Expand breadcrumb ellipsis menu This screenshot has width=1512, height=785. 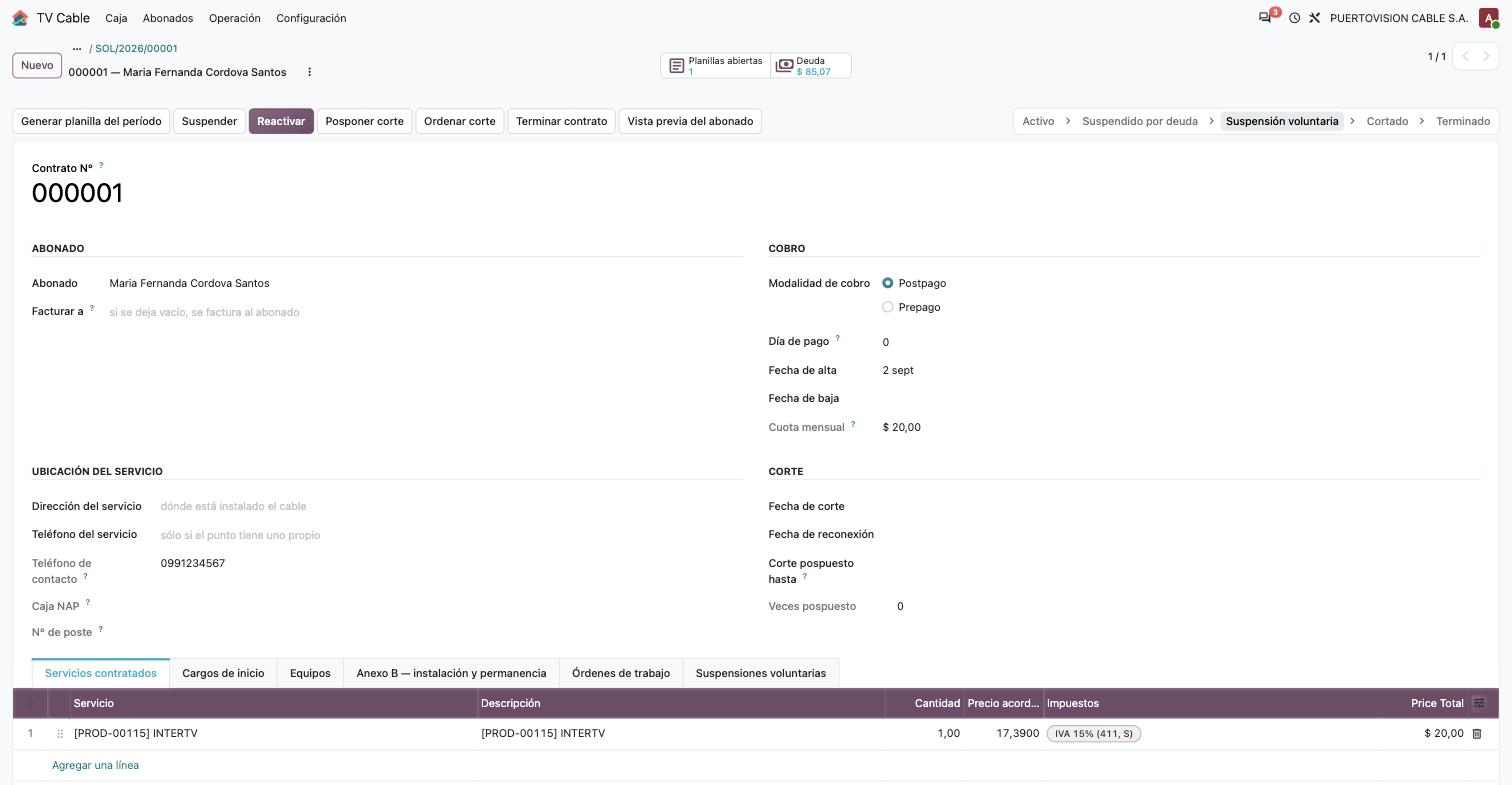[77, 48]
